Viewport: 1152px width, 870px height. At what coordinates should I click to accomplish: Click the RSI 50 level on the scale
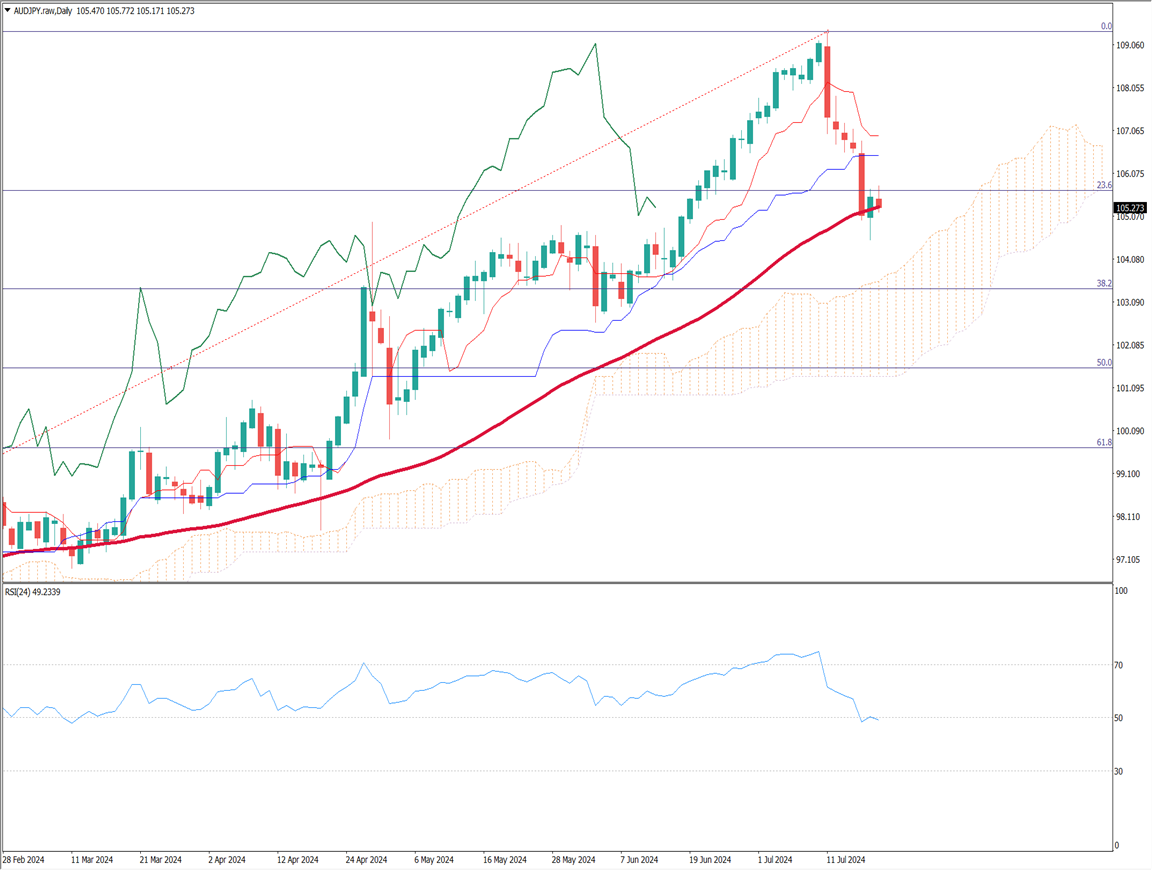(x=1121, y=718)
